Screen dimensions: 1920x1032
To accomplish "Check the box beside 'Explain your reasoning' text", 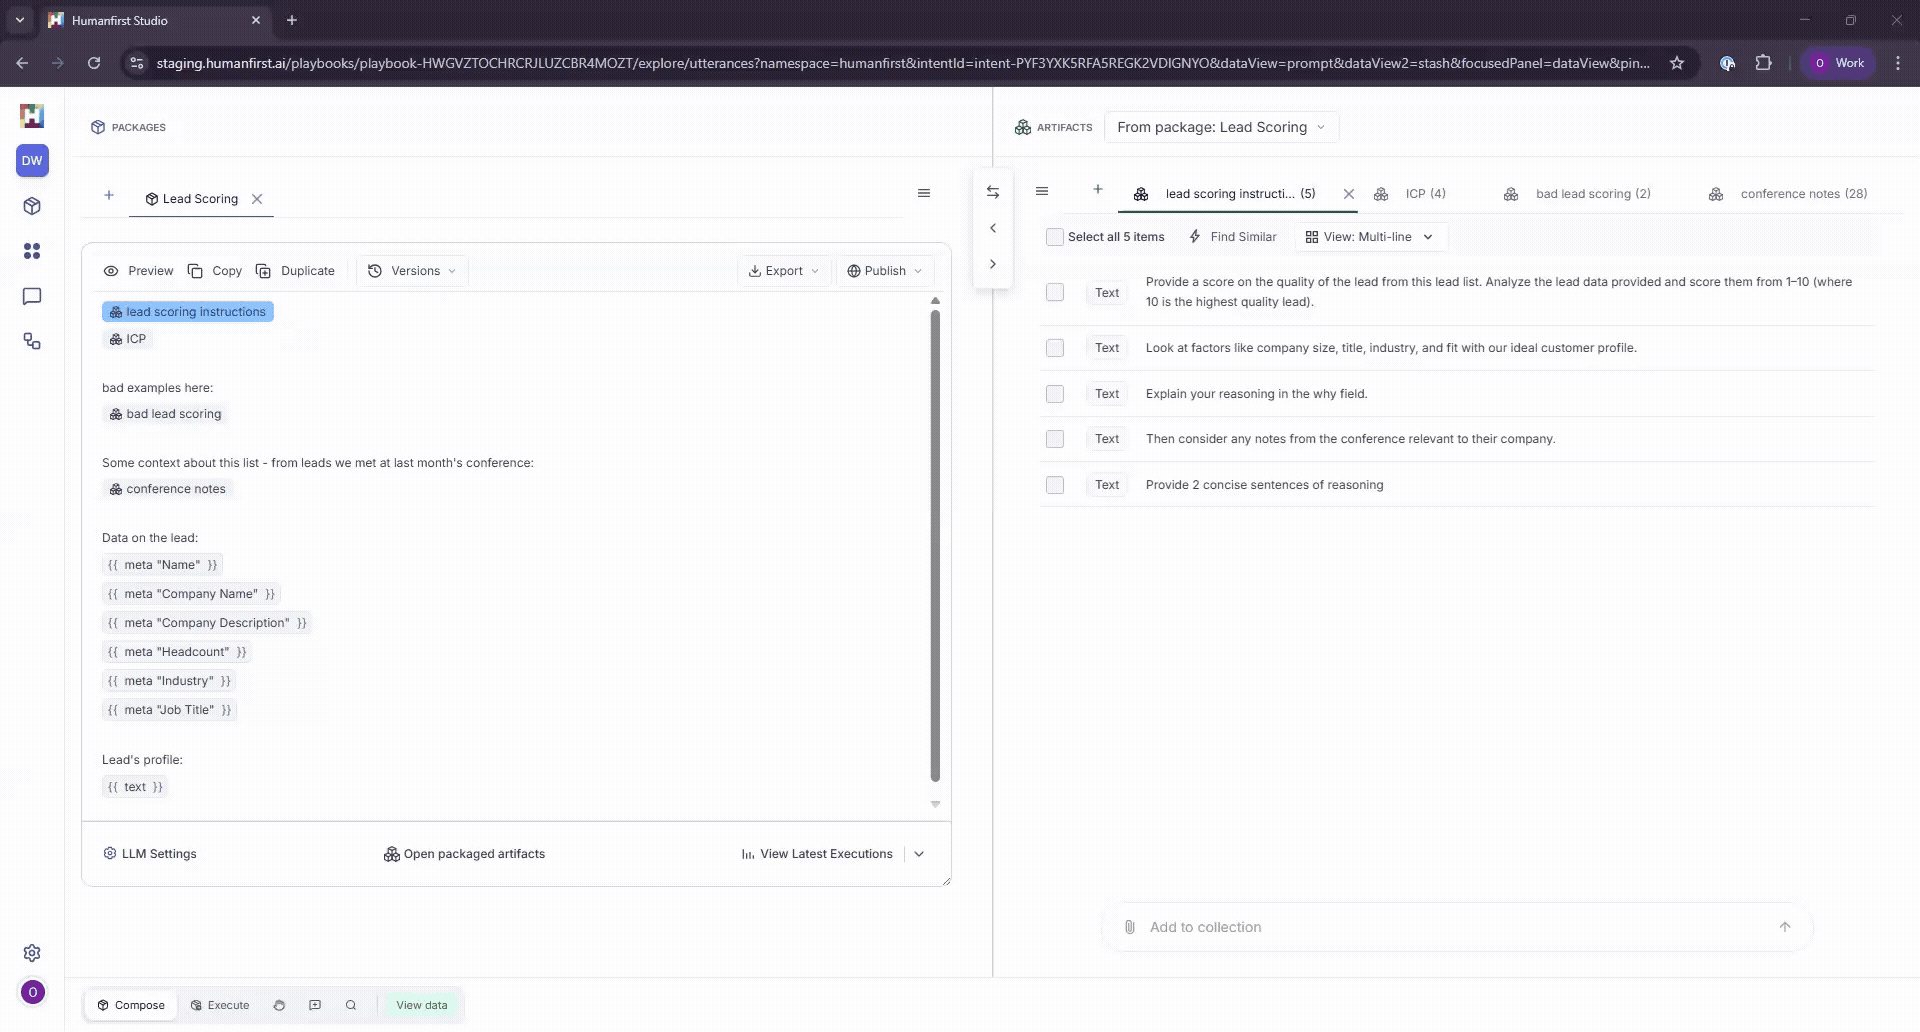I will (1055, 393).
